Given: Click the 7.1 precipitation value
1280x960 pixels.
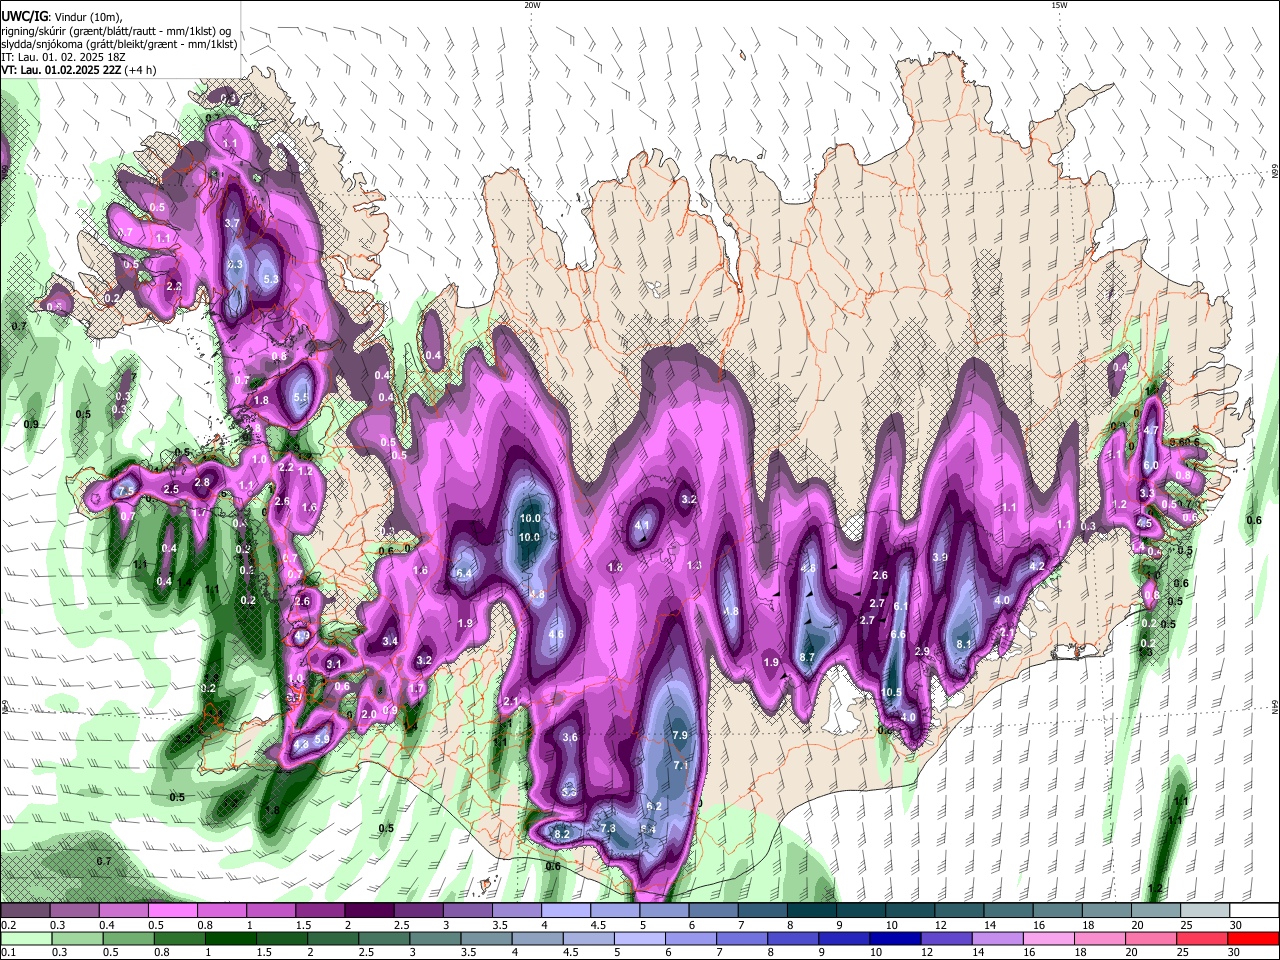Looking at the screenshot, I should point(681,765).
